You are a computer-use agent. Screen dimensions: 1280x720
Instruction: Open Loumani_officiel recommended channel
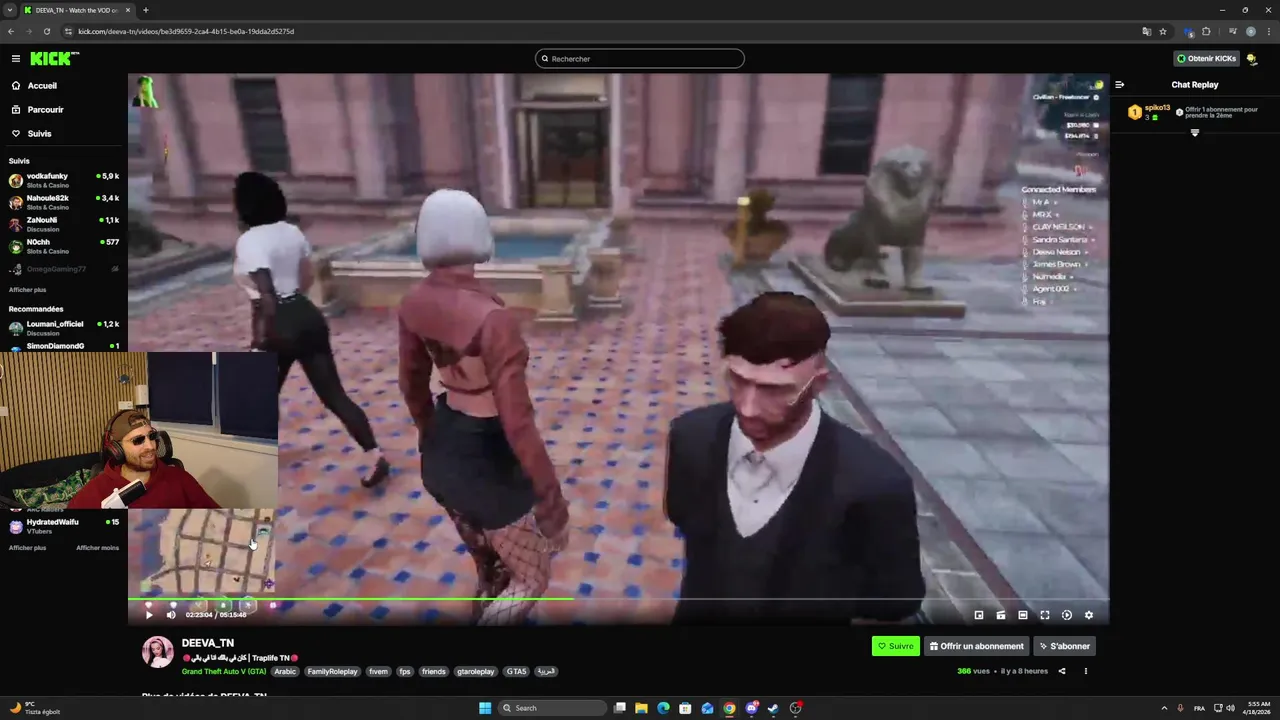pos(64,328)
